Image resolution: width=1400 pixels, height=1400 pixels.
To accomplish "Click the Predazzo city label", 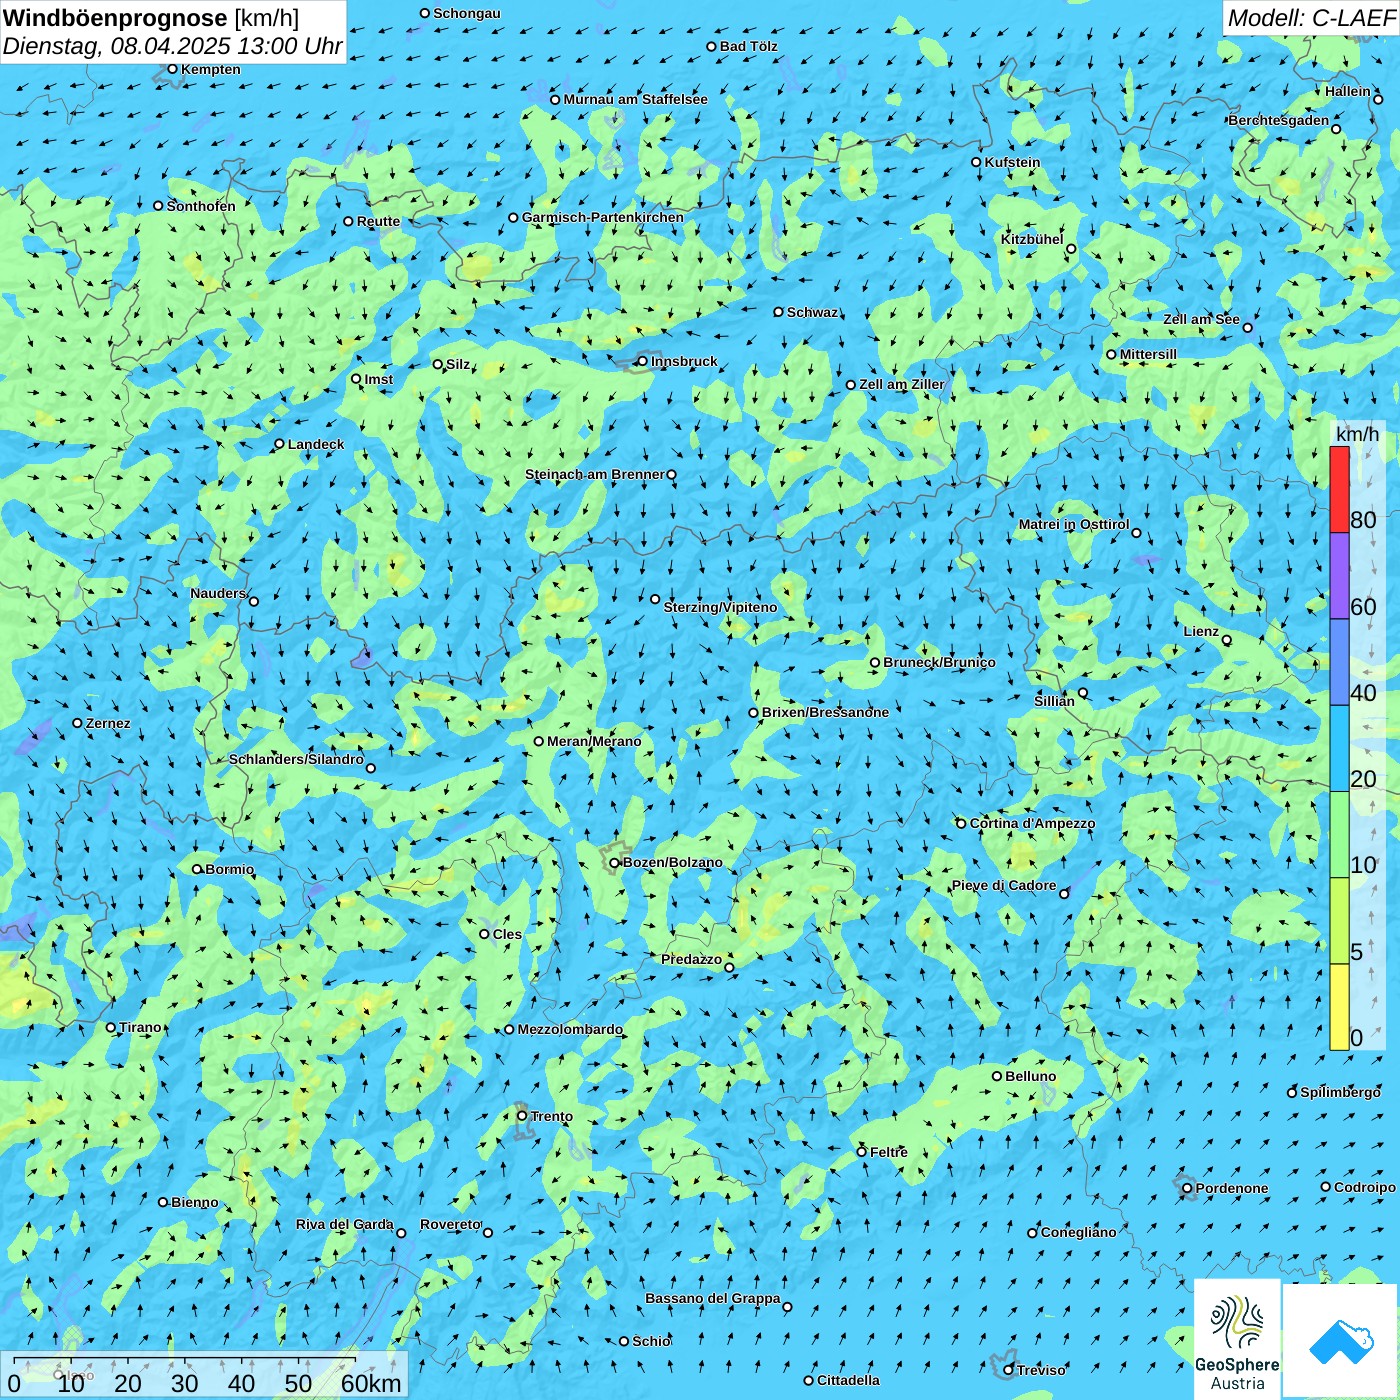I will [x=691, y=959].
